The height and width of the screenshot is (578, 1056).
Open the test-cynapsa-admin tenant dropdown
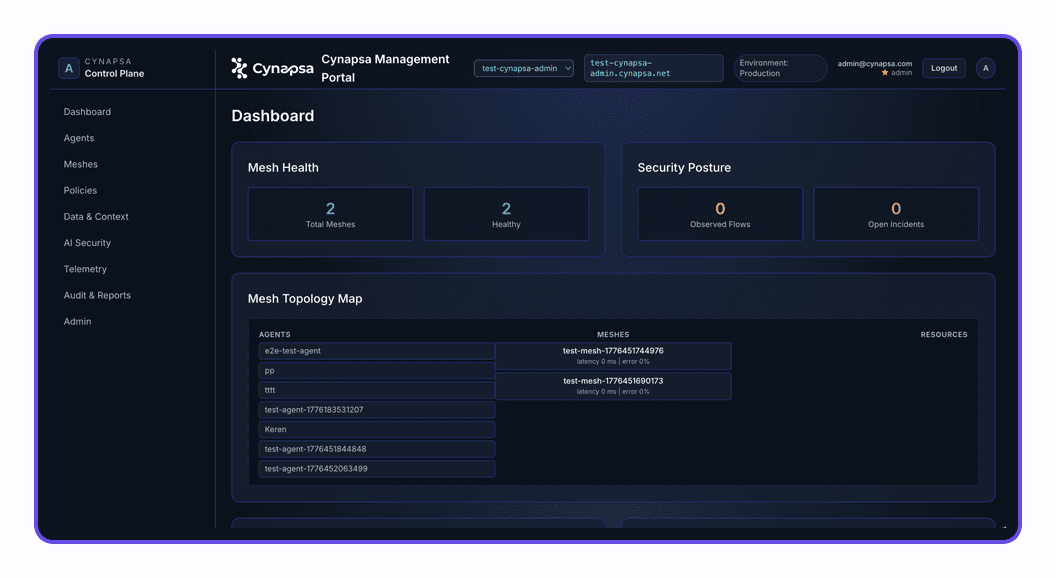(523, 68)
